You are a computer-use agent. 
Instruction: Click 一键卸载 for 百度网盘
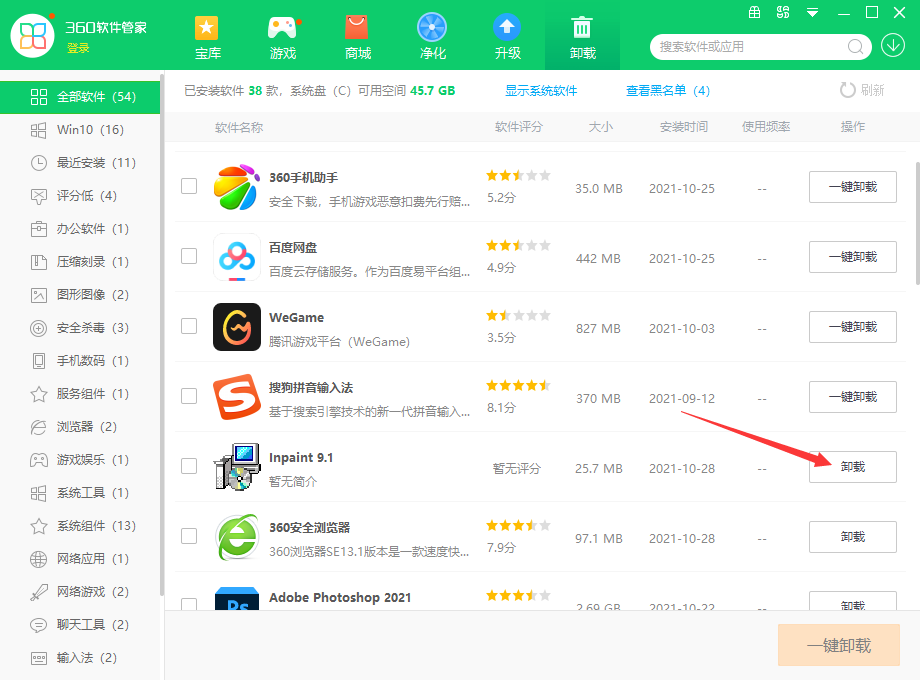pyautogui.click(x=853, y=257)
